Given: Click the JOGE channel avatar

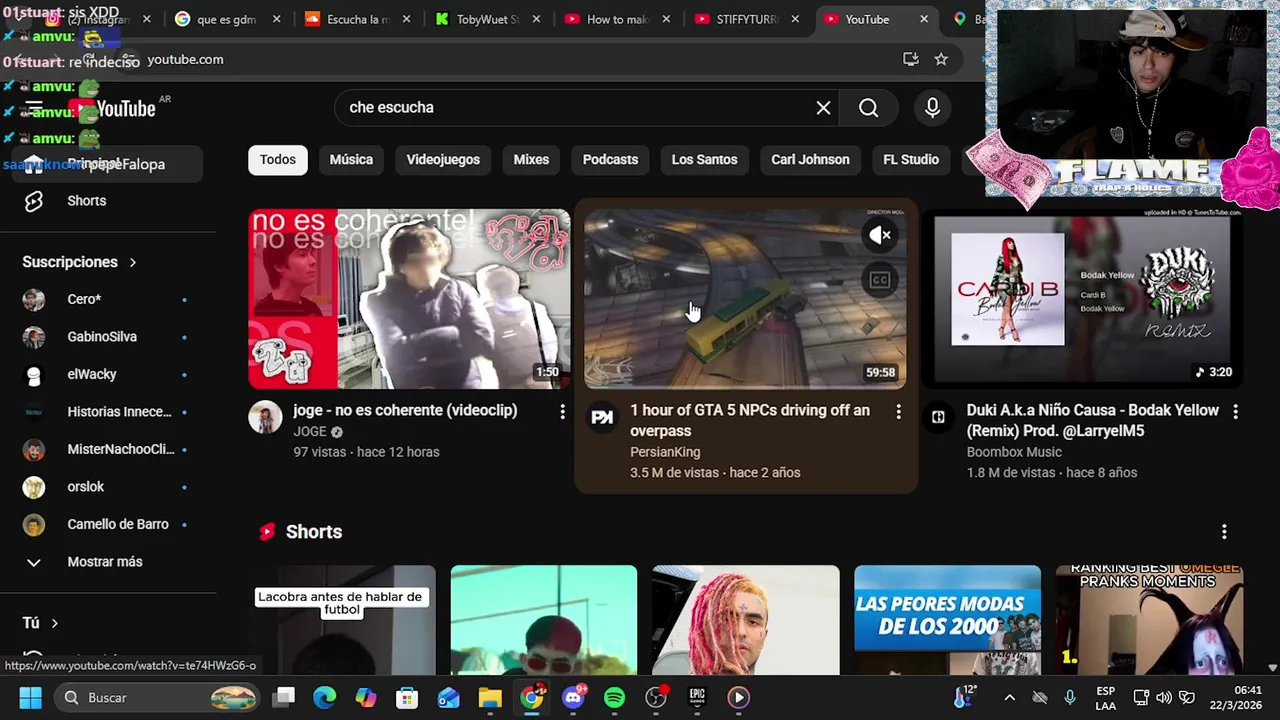Looking at the screenshot, I should [265, 418].
